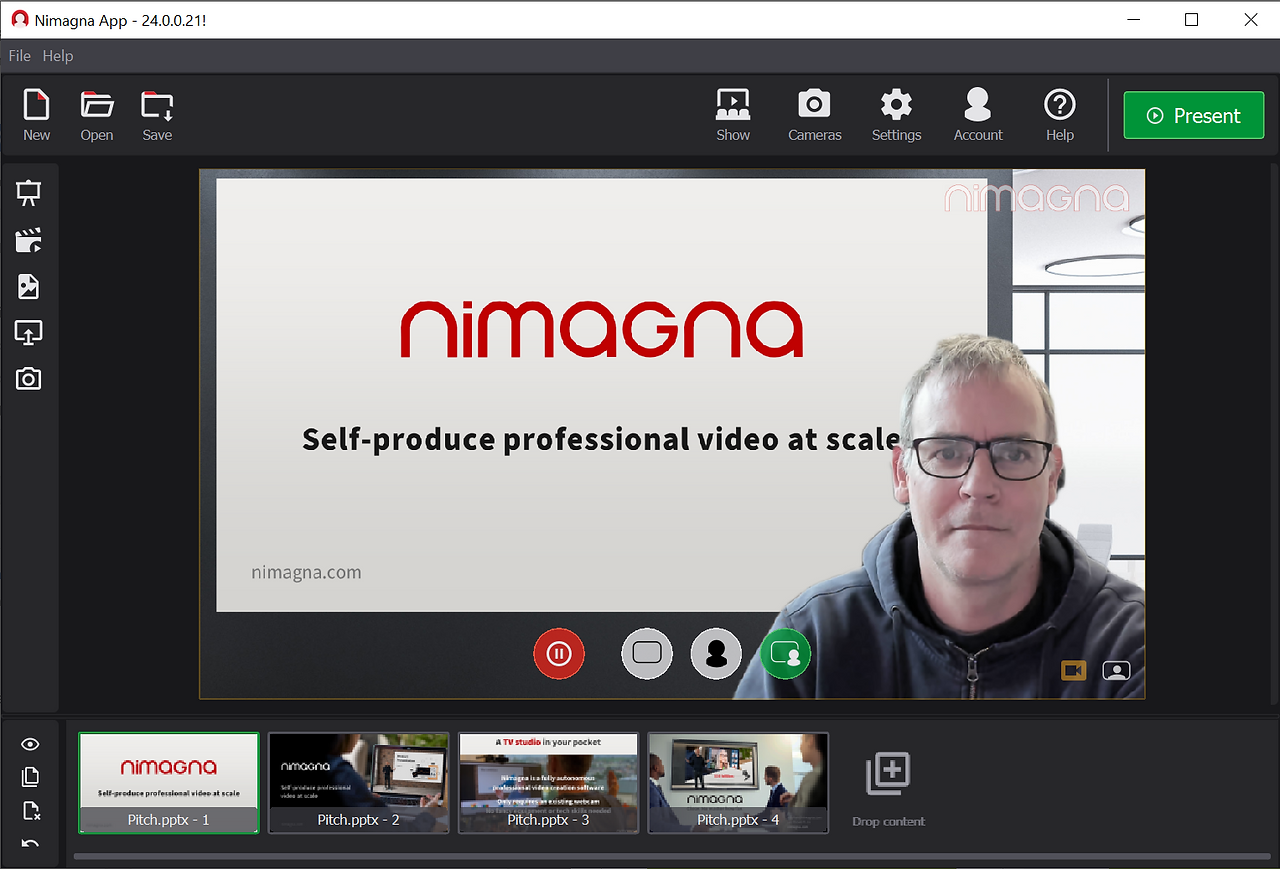
Task: Undo the last action in slide strip
Action: (x=30, y=843)
